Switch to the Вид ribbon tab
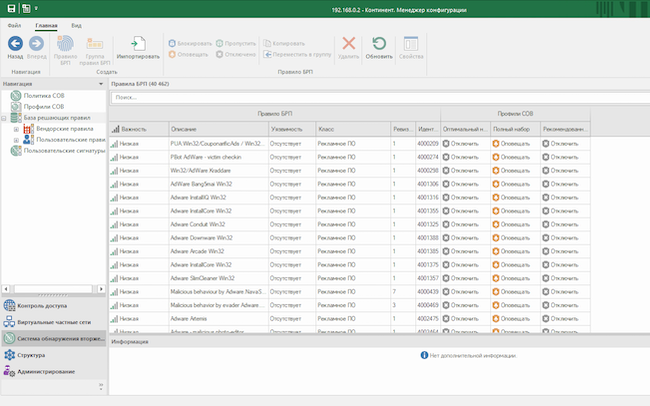Image resolution: width=650 pixels, height=406 pixels. [x=76, y=23]
